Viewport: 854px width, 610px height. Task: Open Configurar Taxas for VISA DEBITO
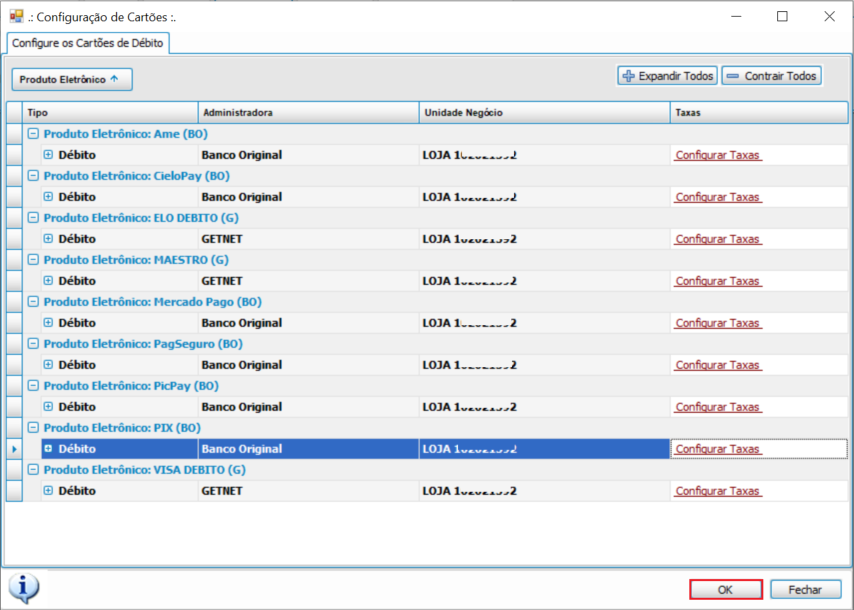click(717, 491)
